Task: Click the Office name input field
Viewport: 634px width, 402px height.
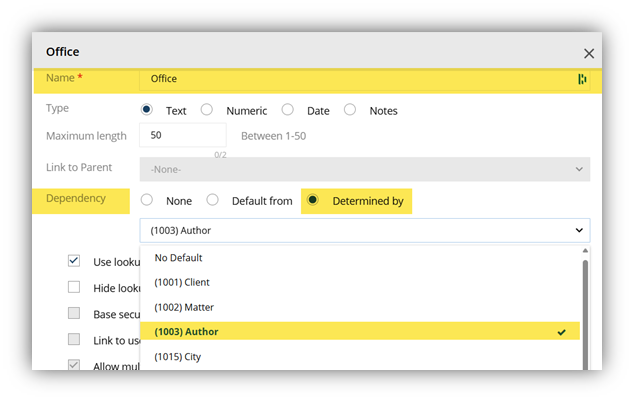Action: pyautogui.click(x=360, y=79)
